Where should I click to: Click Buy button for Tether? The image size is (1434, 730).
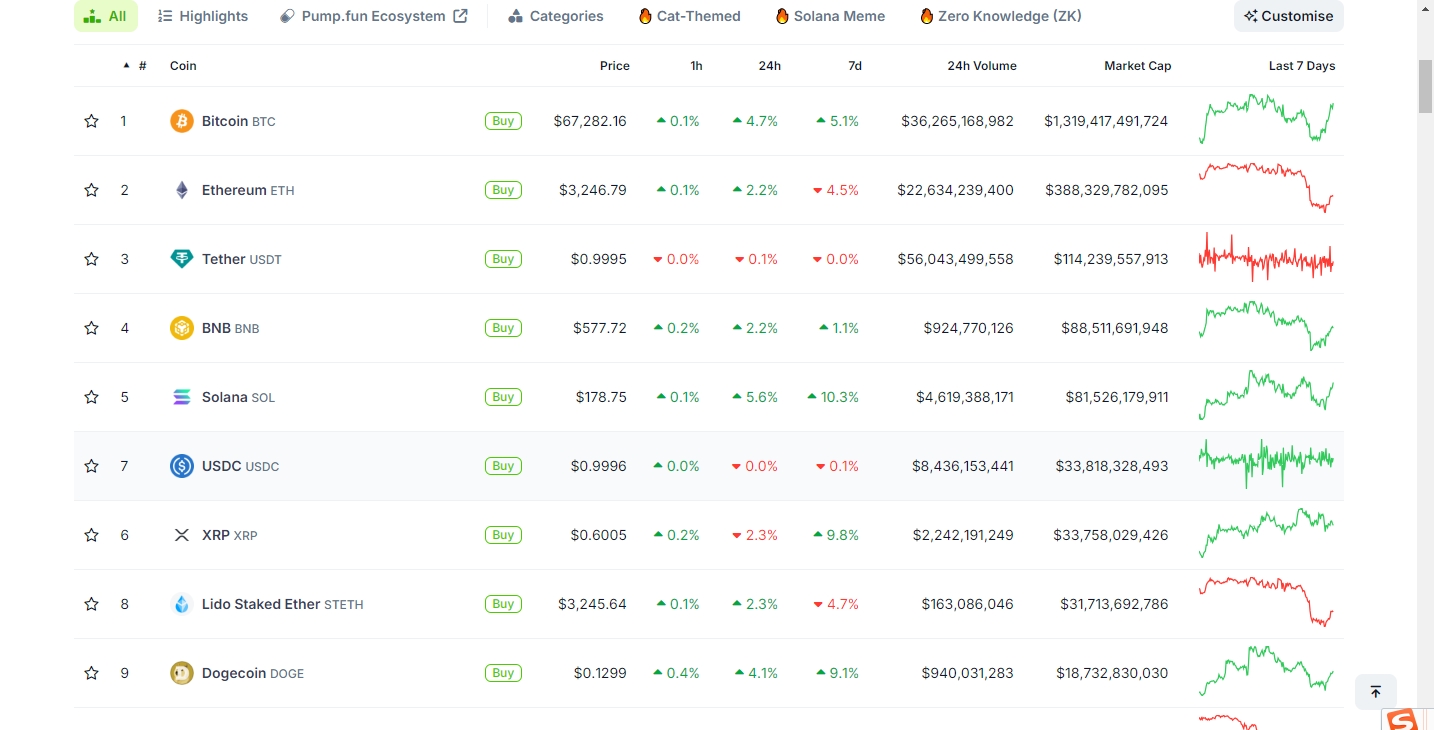coord(503,259)
